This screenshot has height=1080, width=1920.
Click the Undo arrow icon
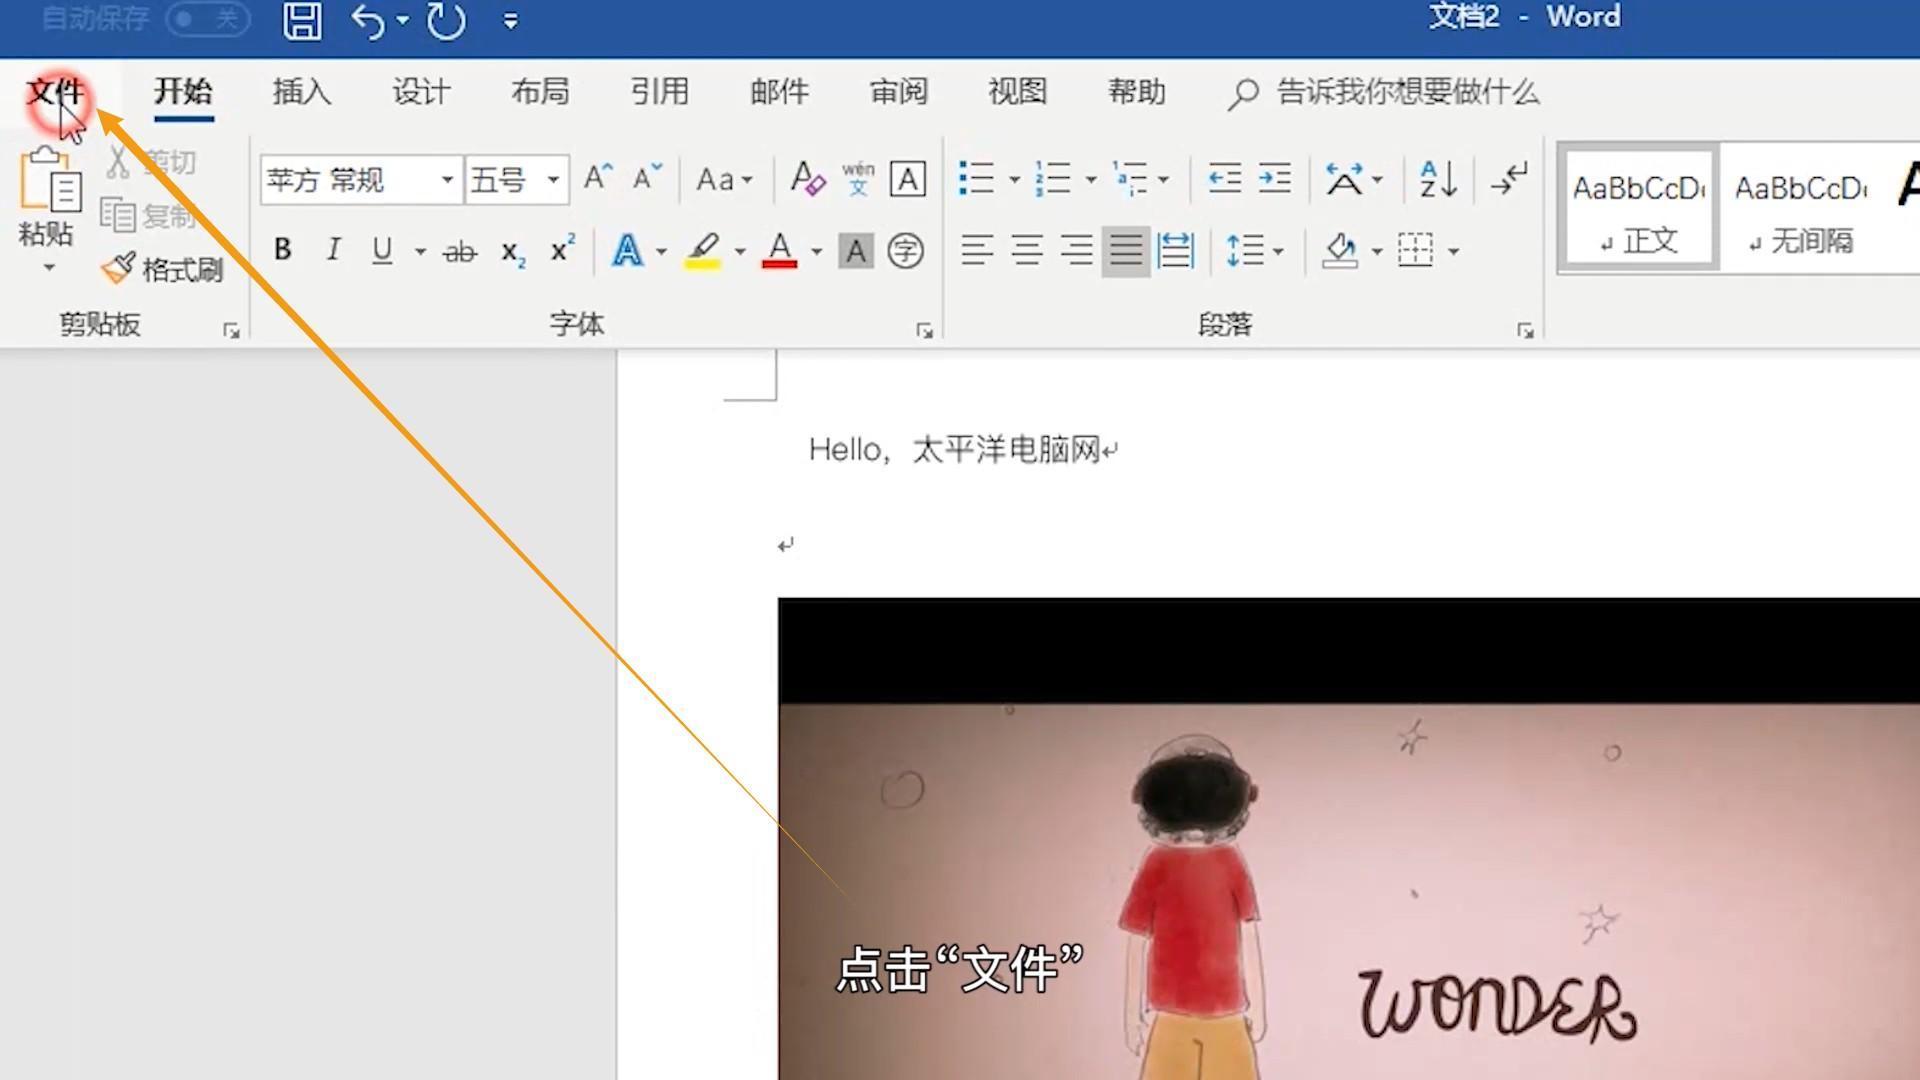[x=367, y=21]
